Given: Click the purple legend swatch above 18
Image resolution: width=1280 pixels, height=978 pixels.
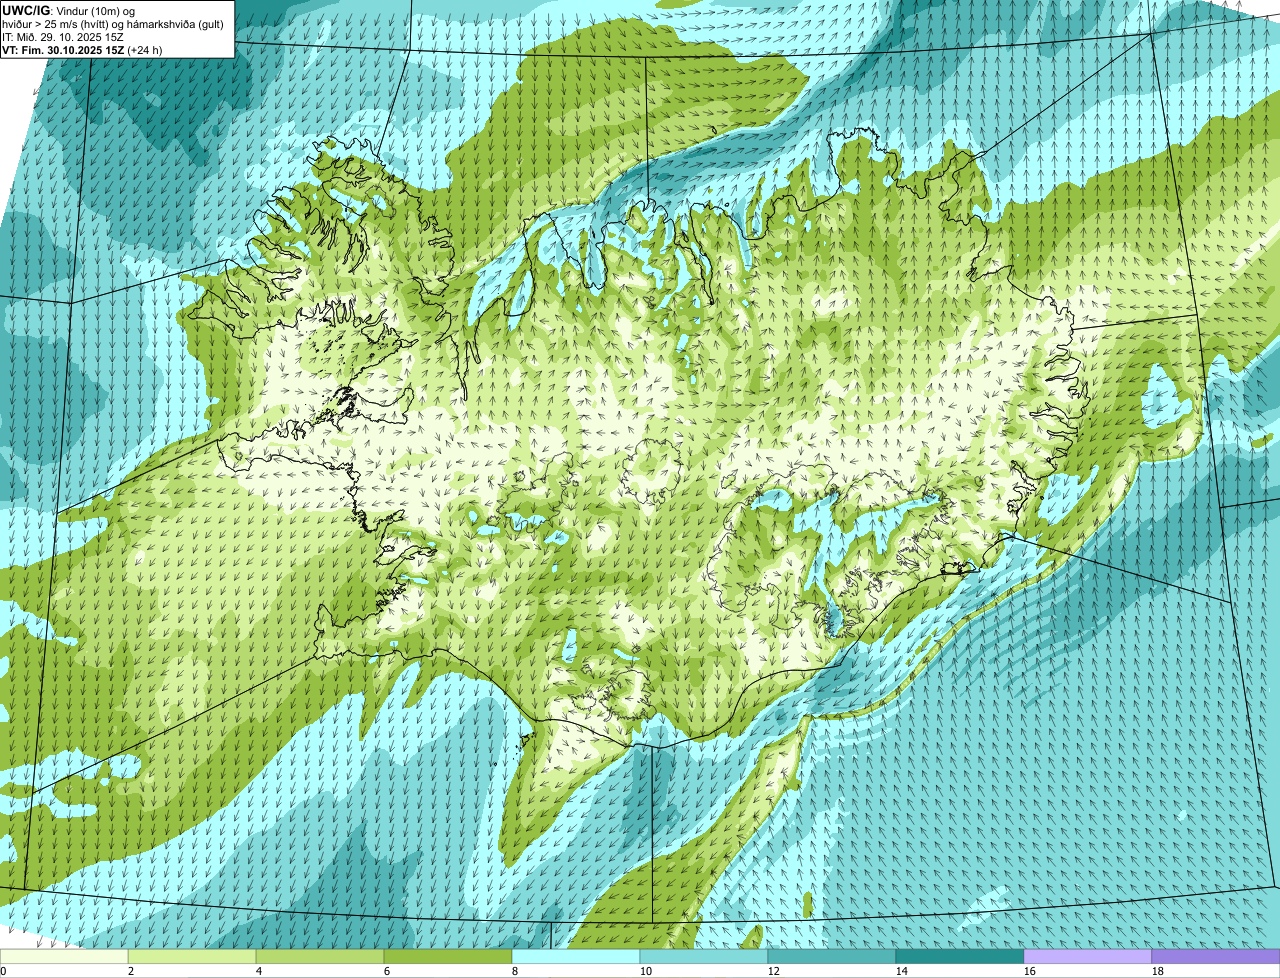Looking at the screenshot, I should click(1216, 957).
